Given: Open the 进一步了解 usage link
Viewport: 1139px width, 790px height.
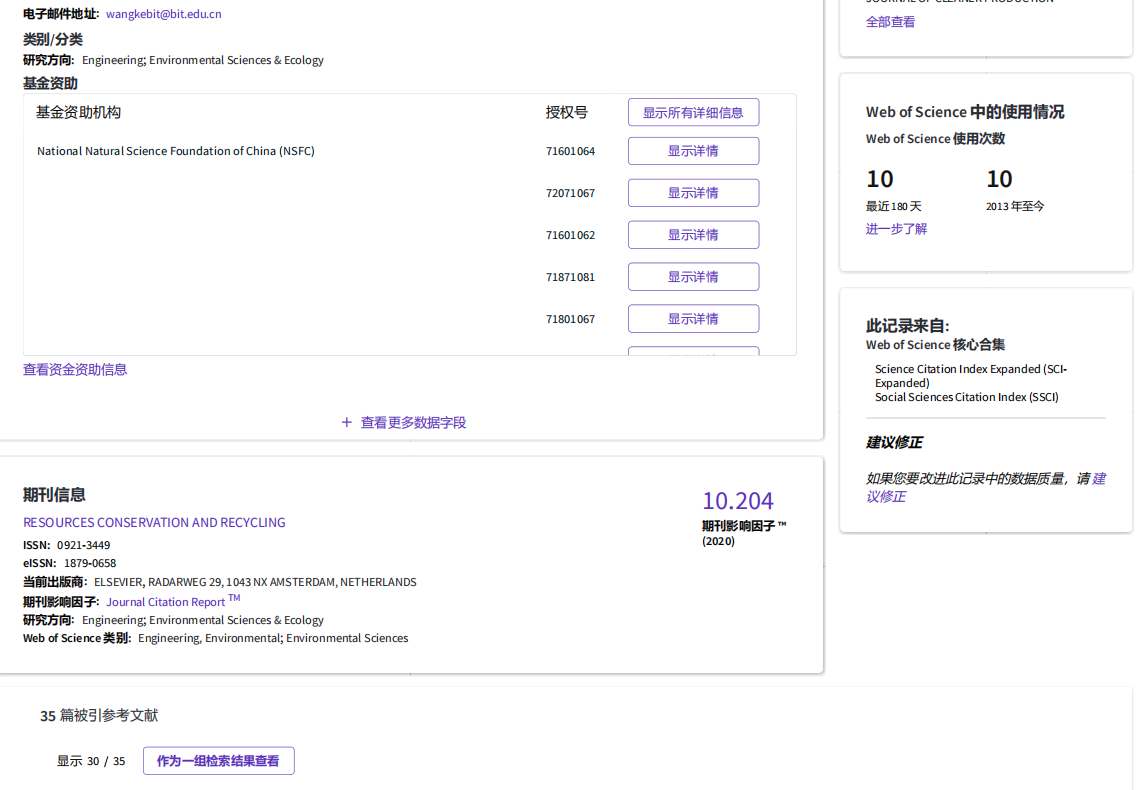Looking at the screenshot, I should 896,229.
